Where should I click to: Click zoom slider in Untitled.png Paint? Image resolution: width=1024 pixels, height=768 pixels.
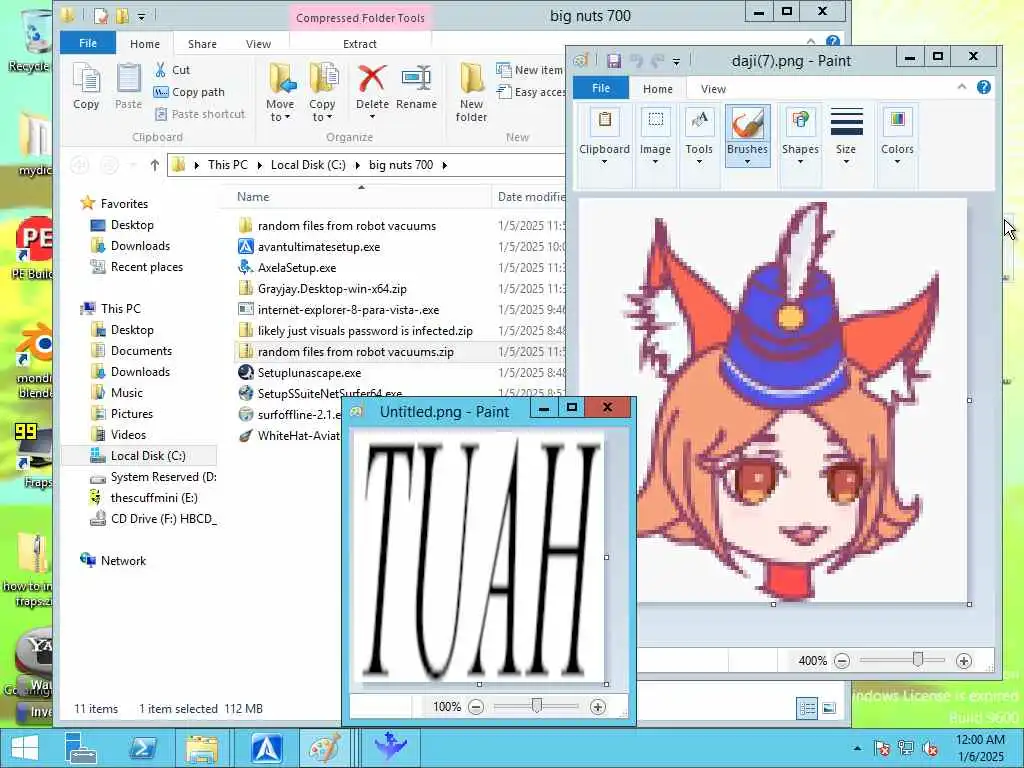537,706
